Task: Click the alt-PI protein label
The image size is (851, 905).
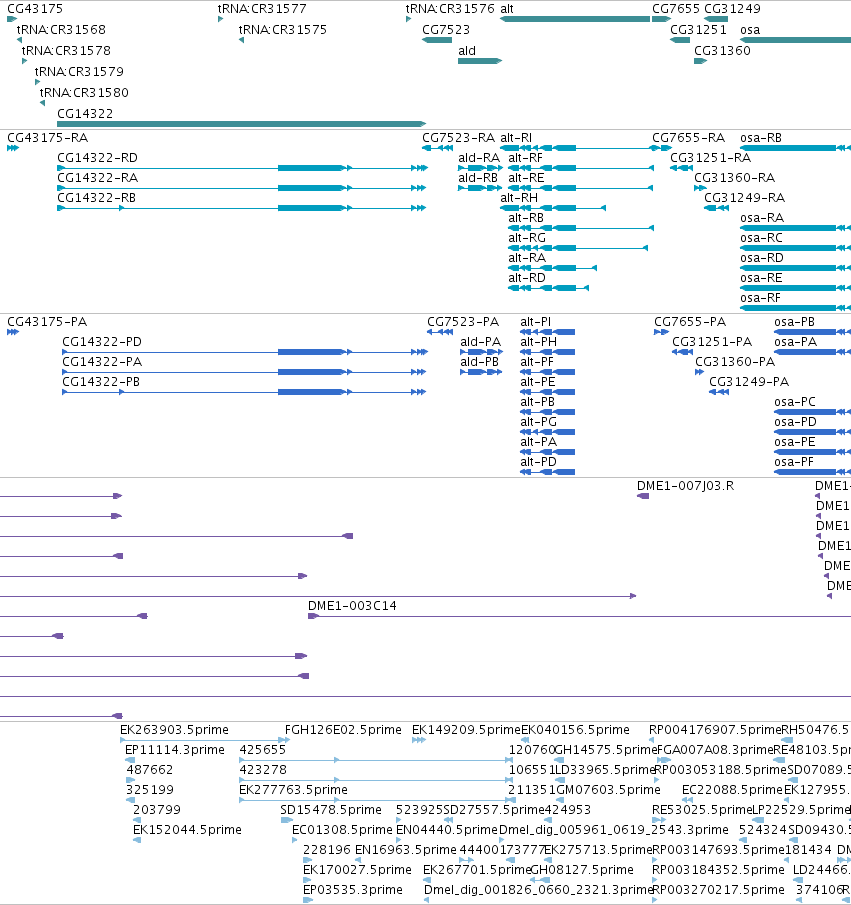Action: [536, 321]
